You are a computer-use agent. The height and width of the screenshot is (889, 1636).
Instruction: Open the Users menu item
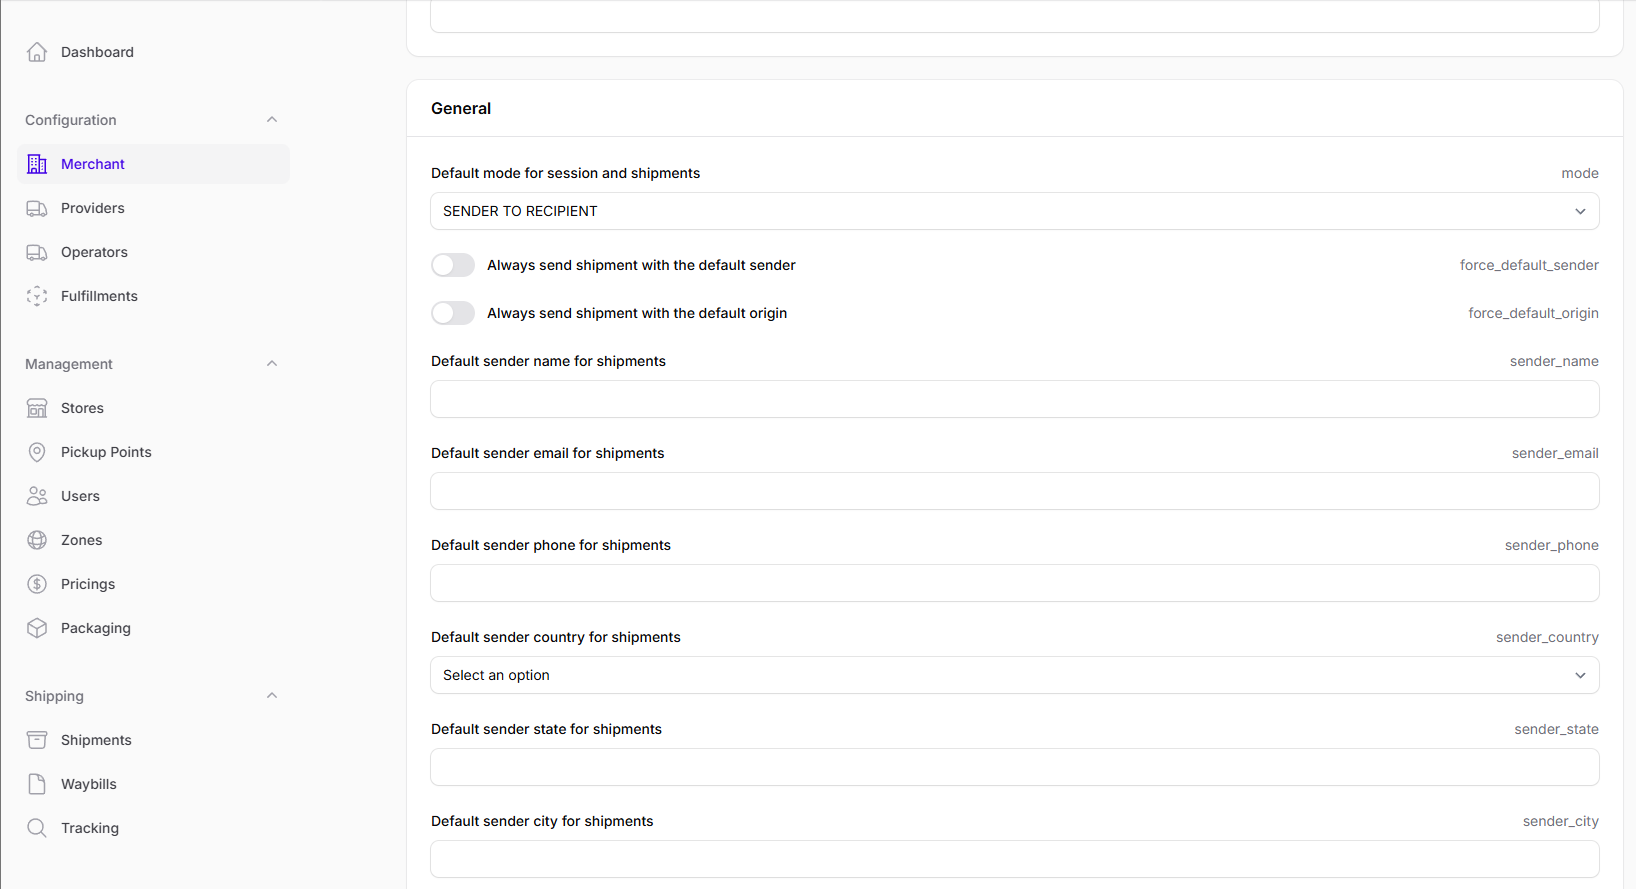80,496
